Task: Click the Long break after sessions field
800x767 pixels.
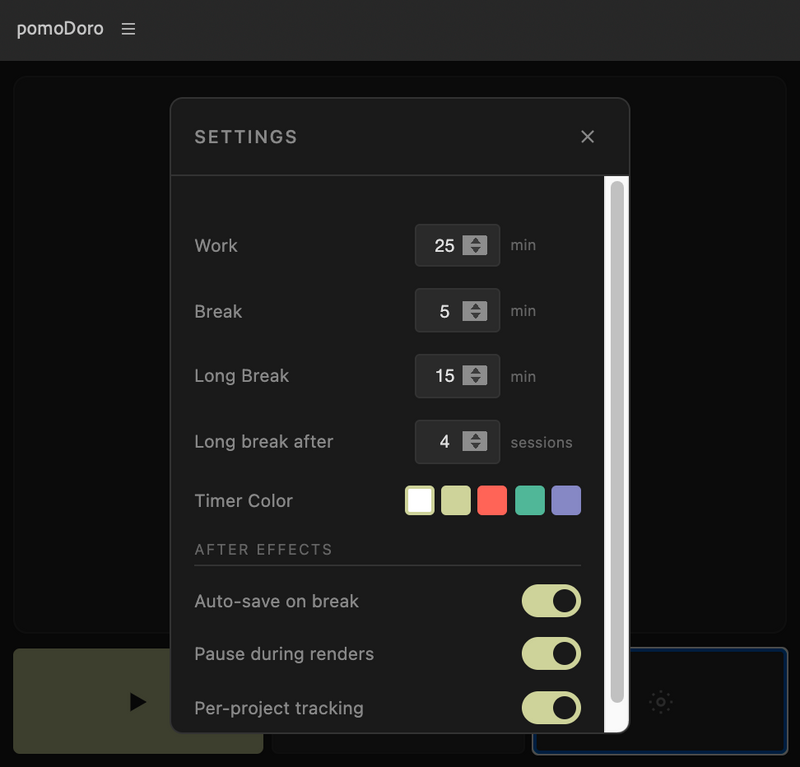Action: pos(457,442)
